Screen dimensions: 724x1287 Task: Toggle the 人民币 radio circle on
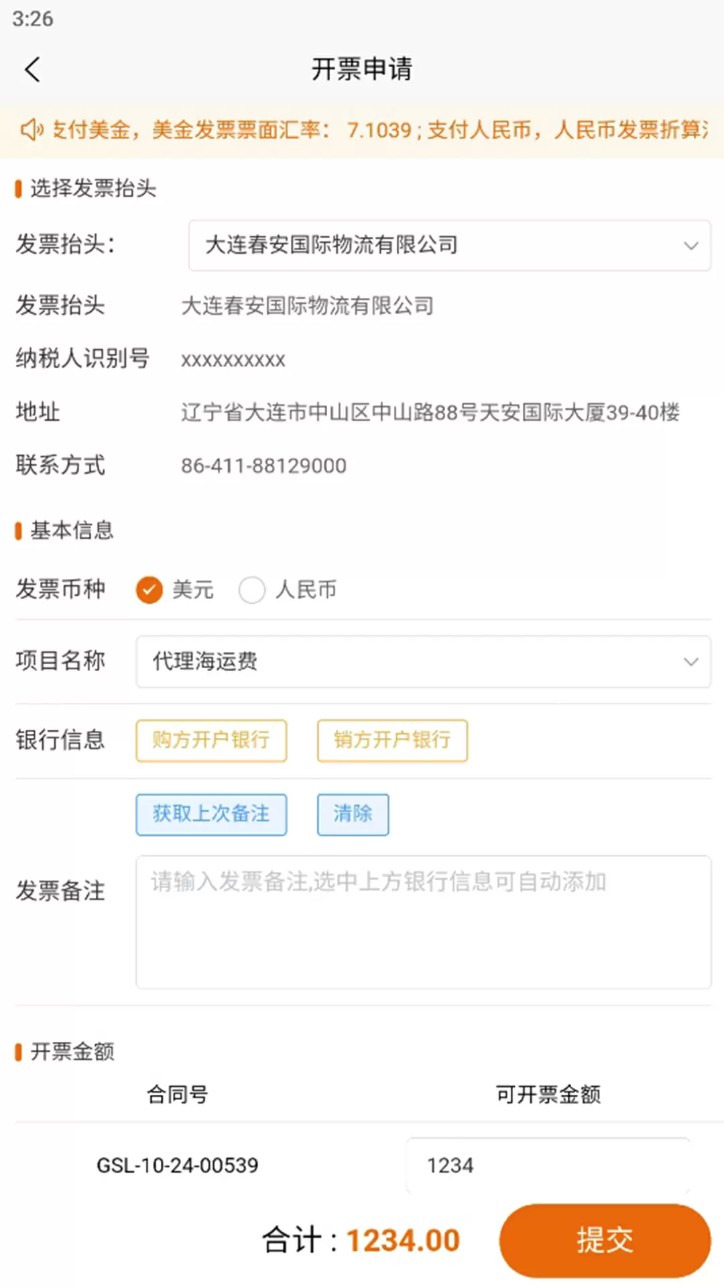(252, 590)
